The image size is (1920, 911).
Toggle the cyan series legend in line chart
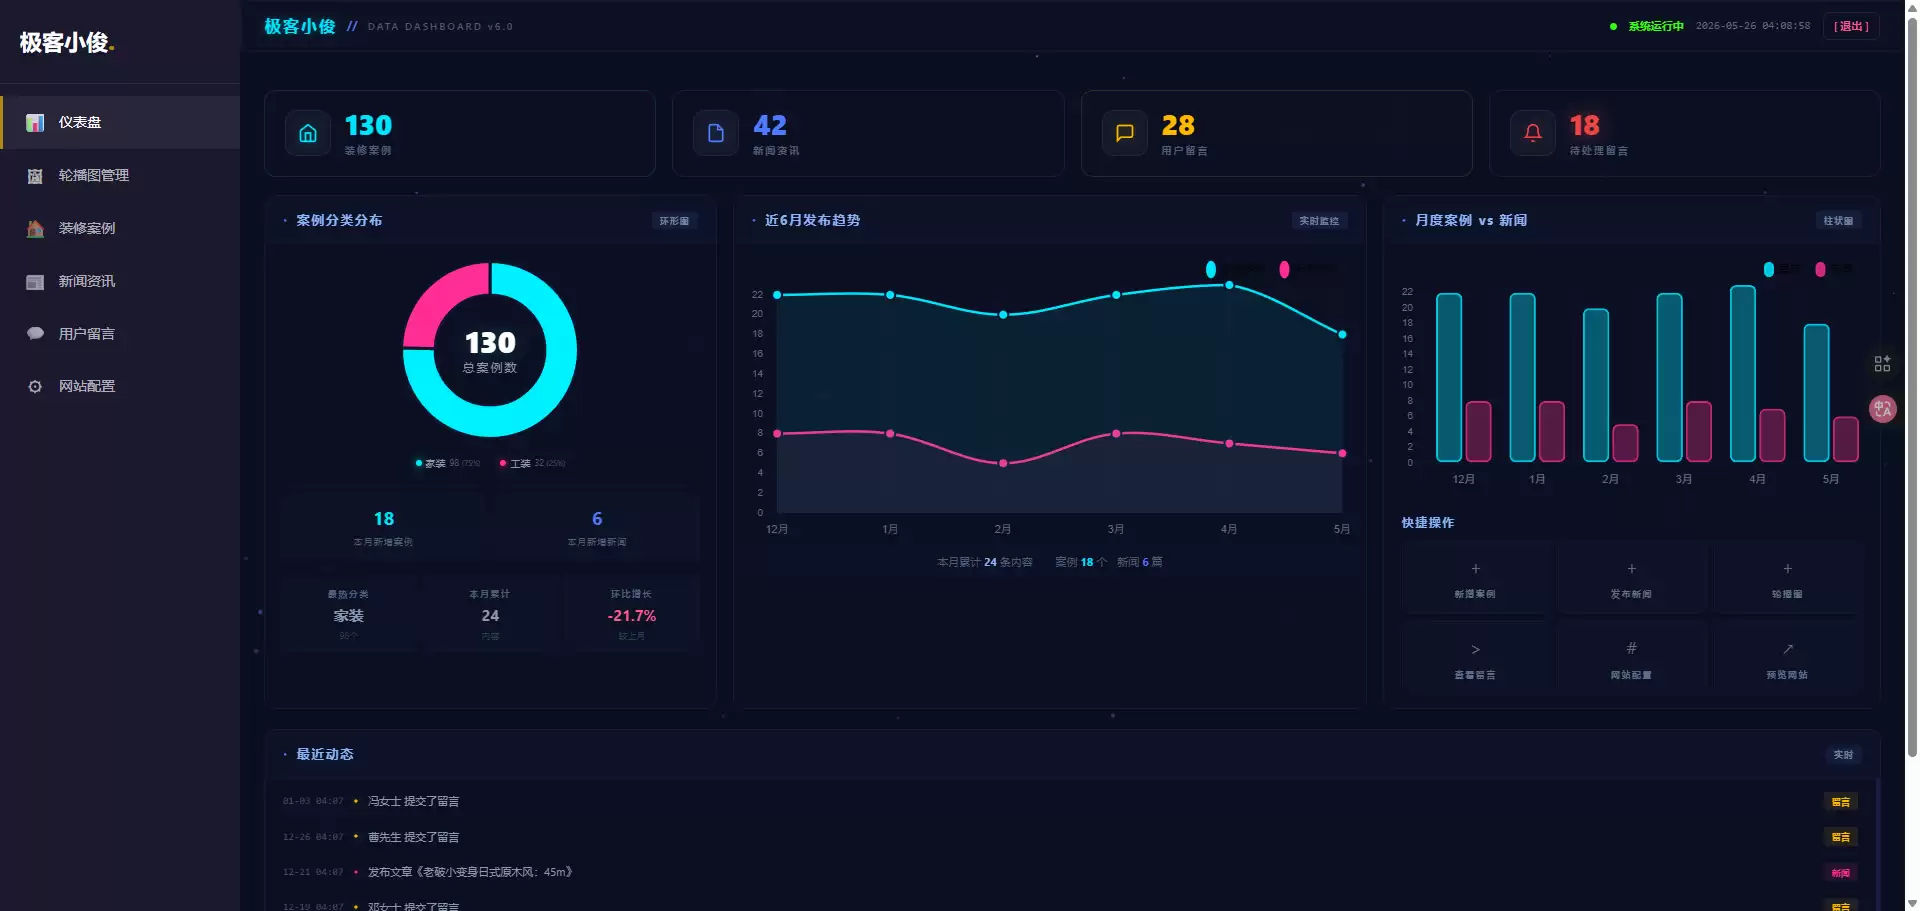click(1211, 269)
